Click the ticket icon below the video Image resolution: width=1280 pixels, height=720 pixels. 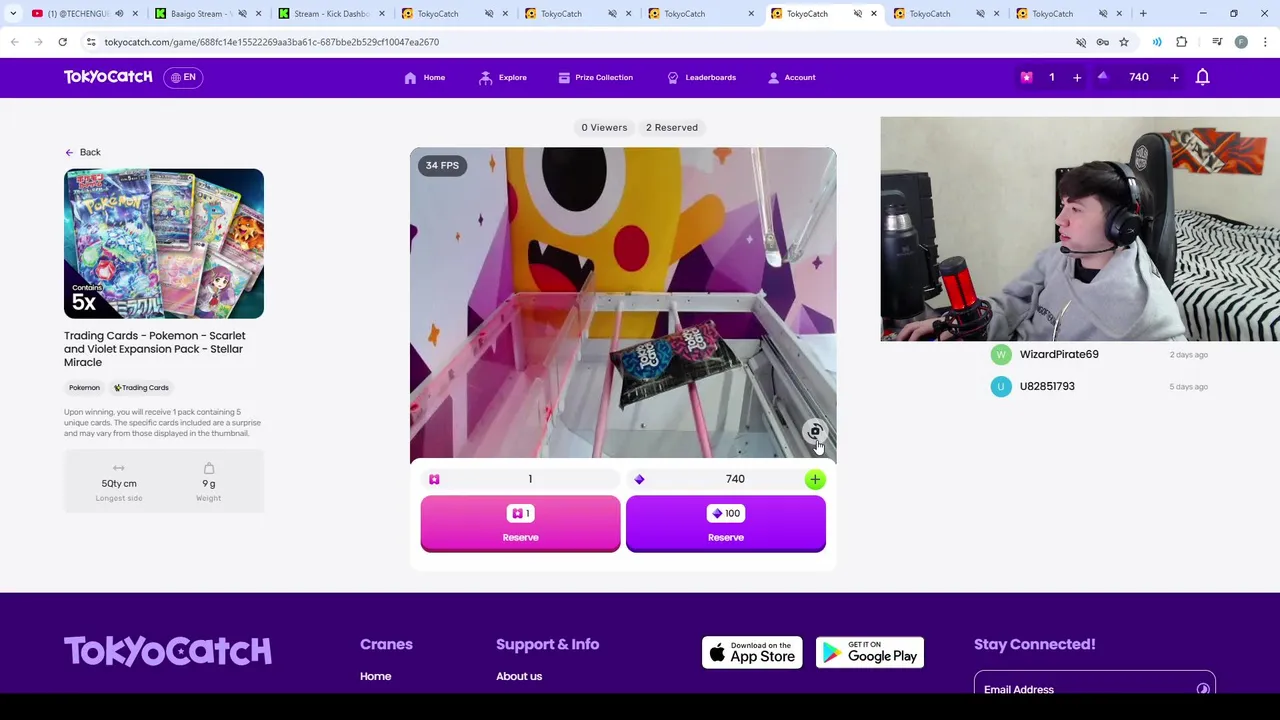(434, 479)
